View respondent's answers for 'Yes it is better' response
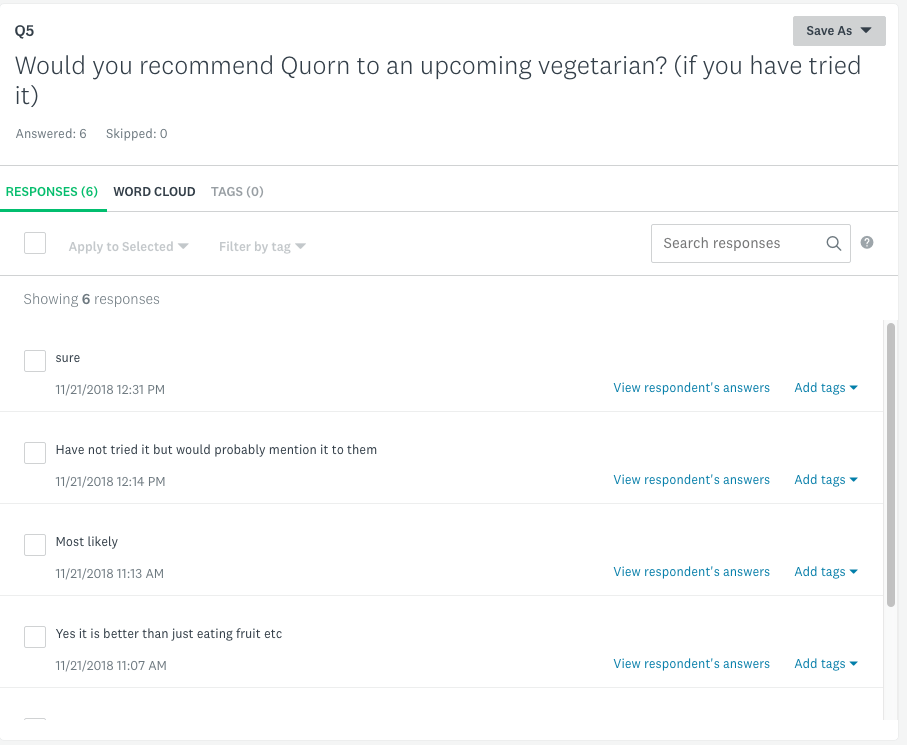This screenshot has width=907, height=745. 691,663
